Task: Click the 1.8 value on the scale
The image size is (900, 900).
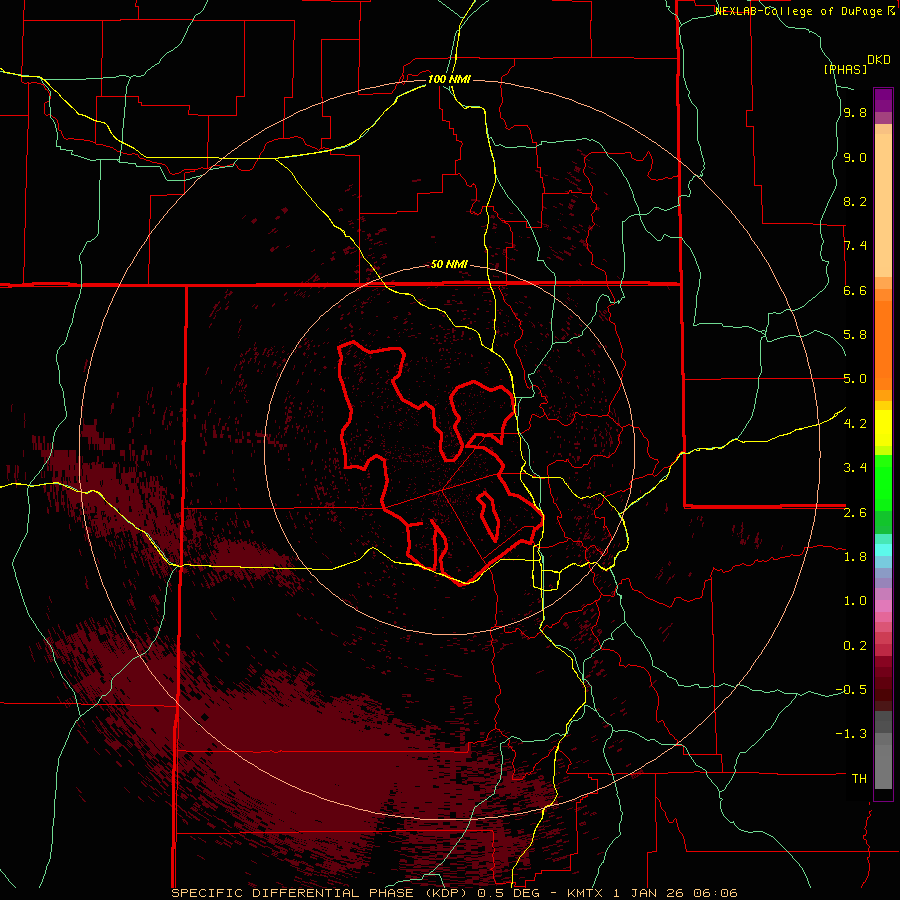Action: point(855,556)
